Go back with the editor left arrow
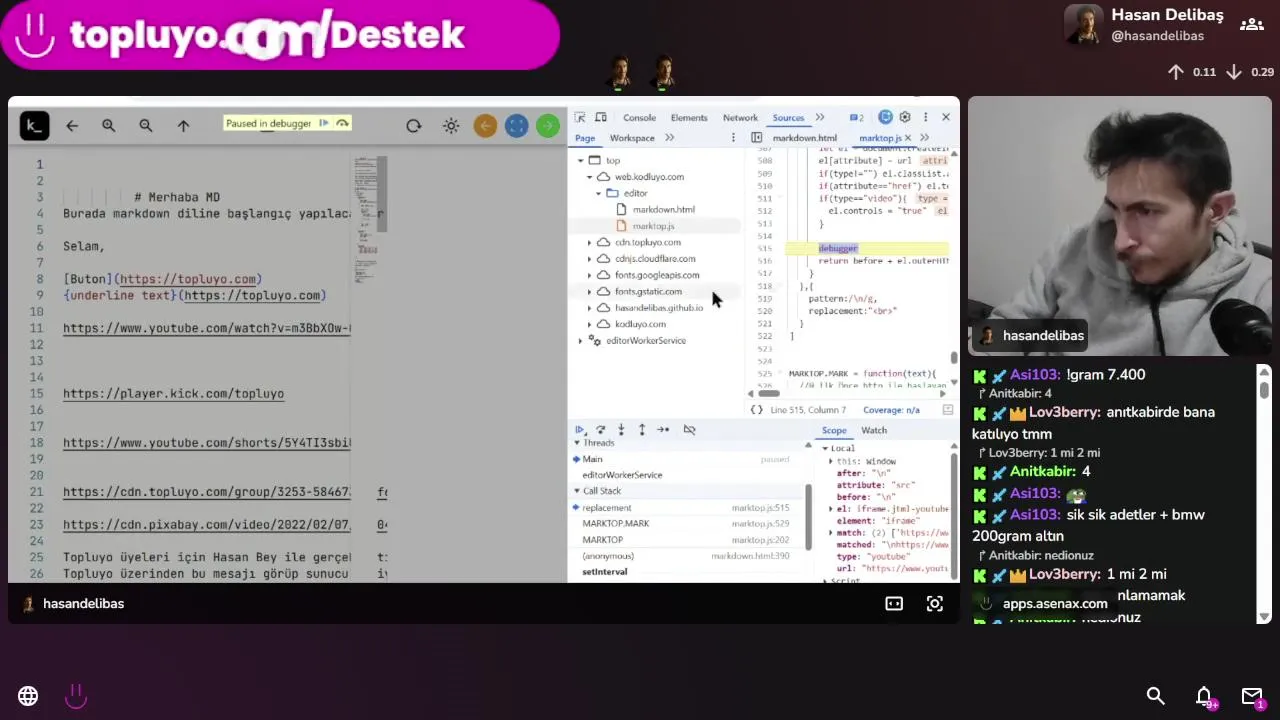This screenshot has height=720, width=1280. pos(72,126)
